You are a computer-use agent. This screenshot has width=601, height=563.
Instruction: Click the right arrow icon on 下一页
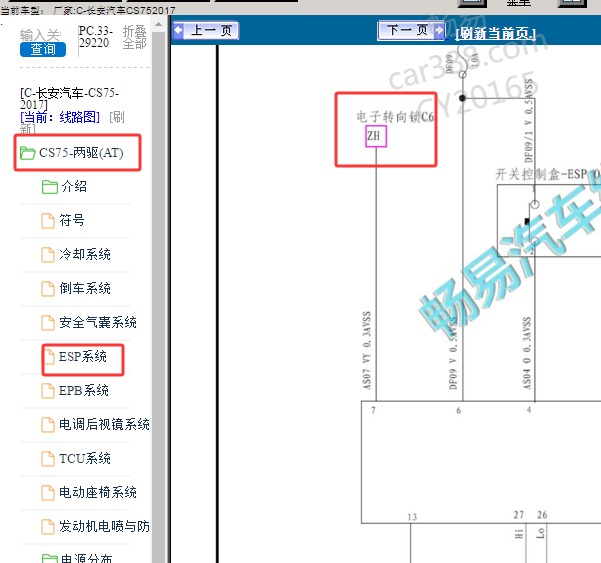439,30
